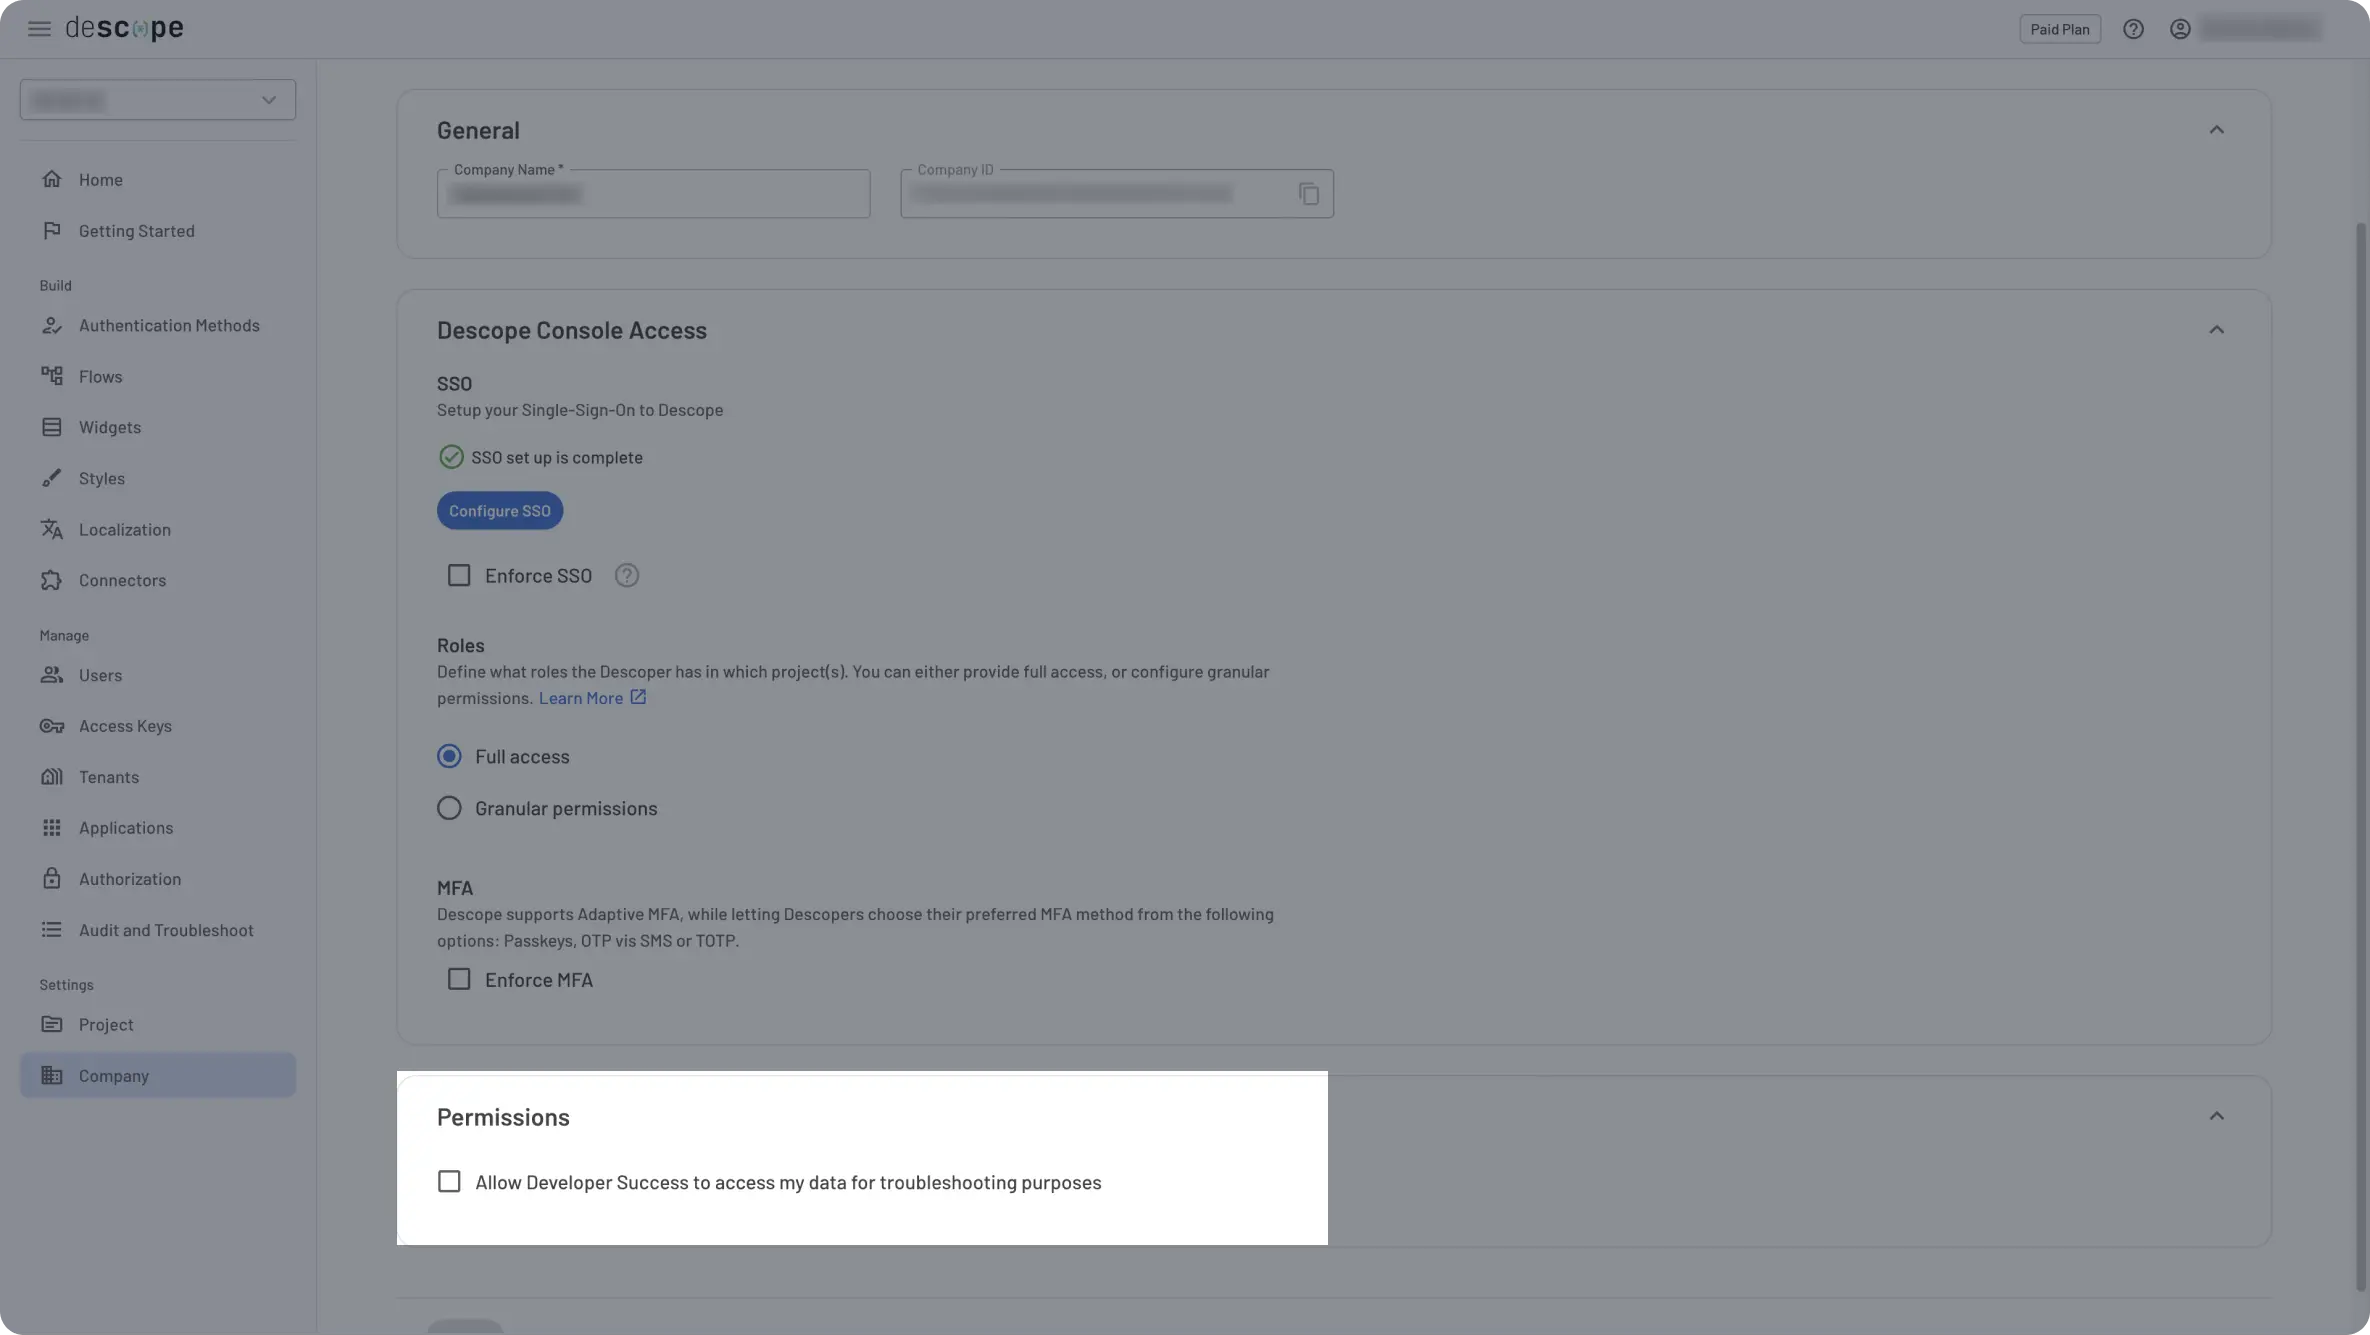This screenshot has height=1335, width=2370.
Task: Open the help question mark icon
Action: click(x=2133, y=29)
